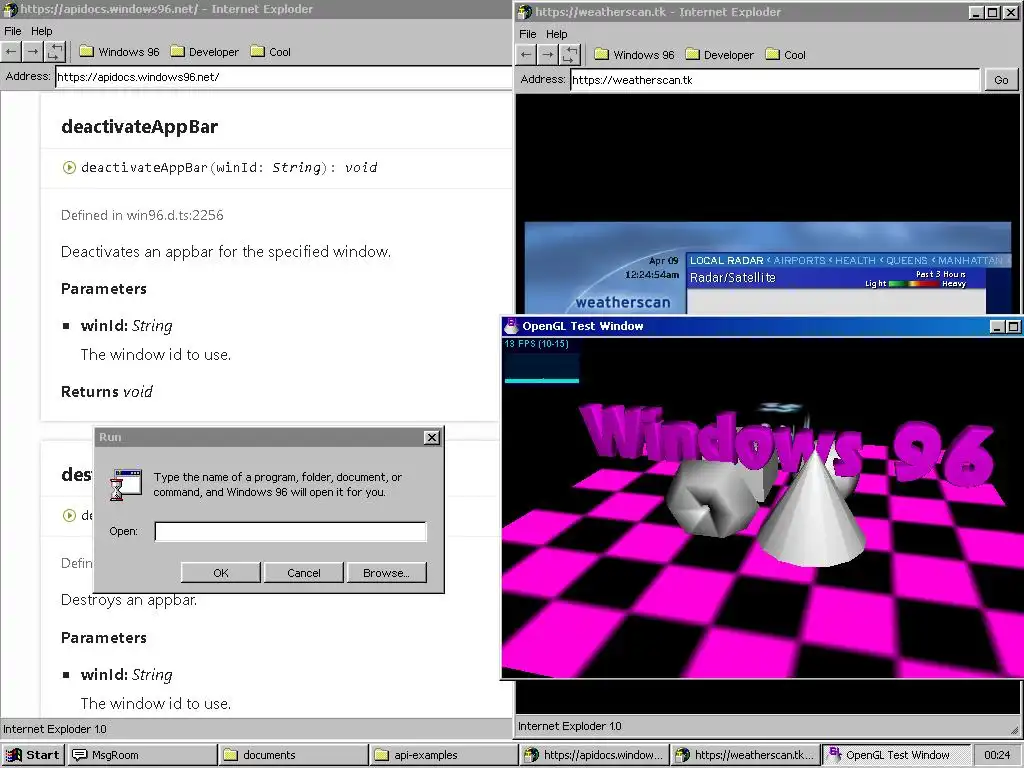Click HEALTH in weatherscan banner
Viewport: 1024px width, 768px height.
click(x=855, y=261)
